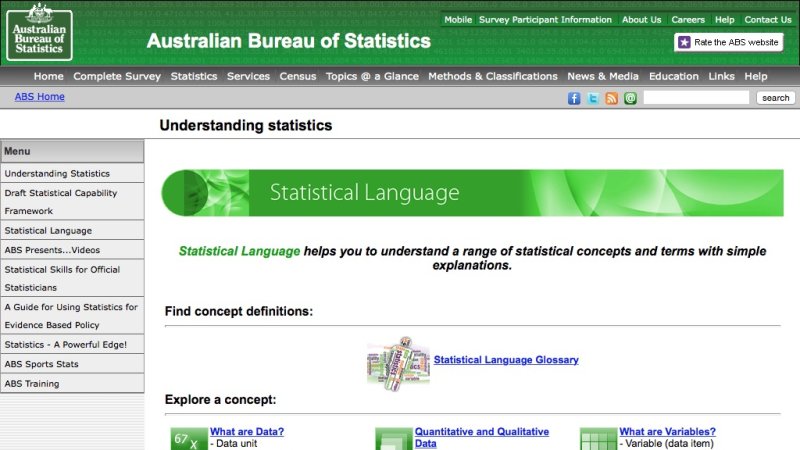Open Methods & Classifications navigation item
Screen dimensions: 800x450
[493, 76]
